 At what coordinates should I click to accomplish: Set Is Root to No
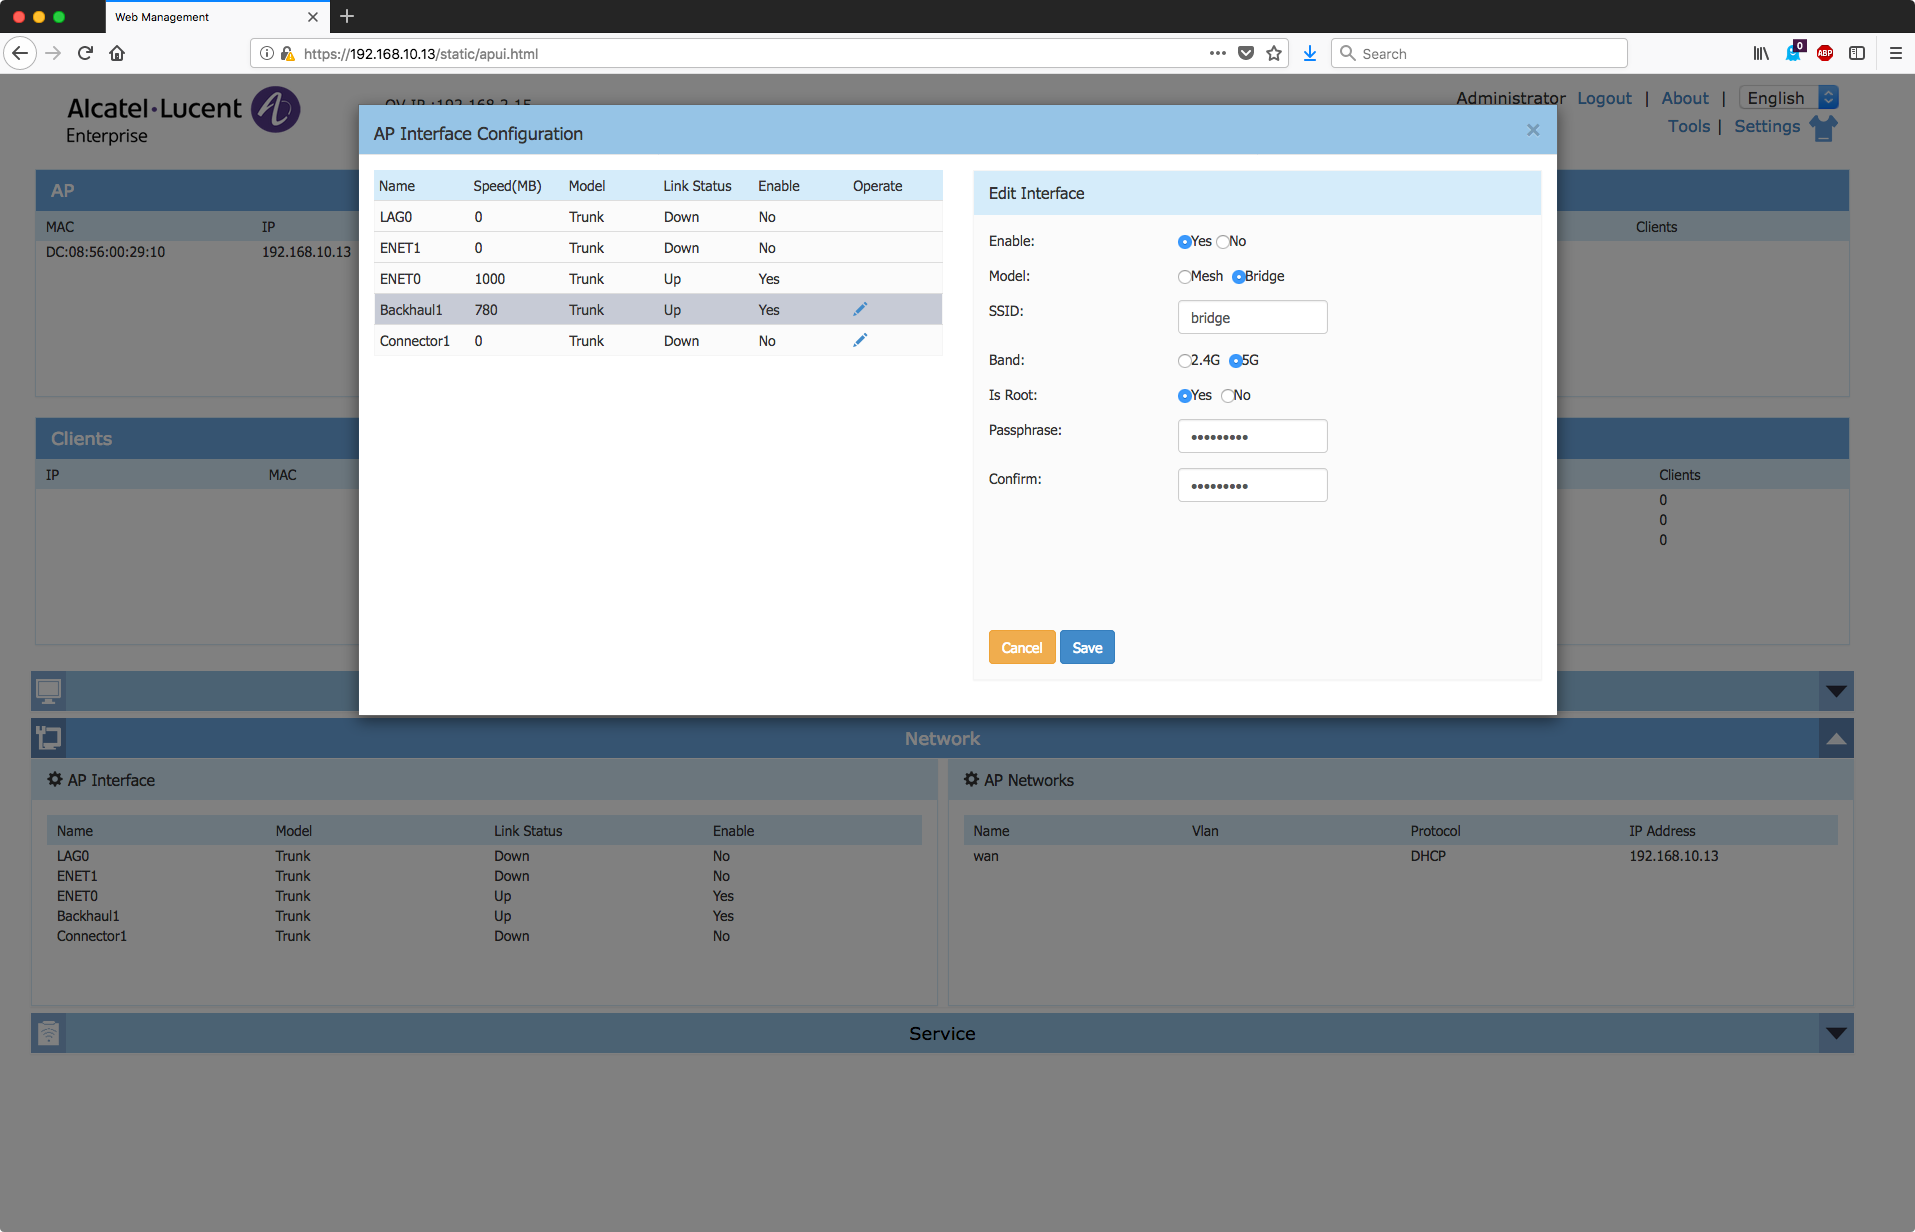coord(1227,396)
